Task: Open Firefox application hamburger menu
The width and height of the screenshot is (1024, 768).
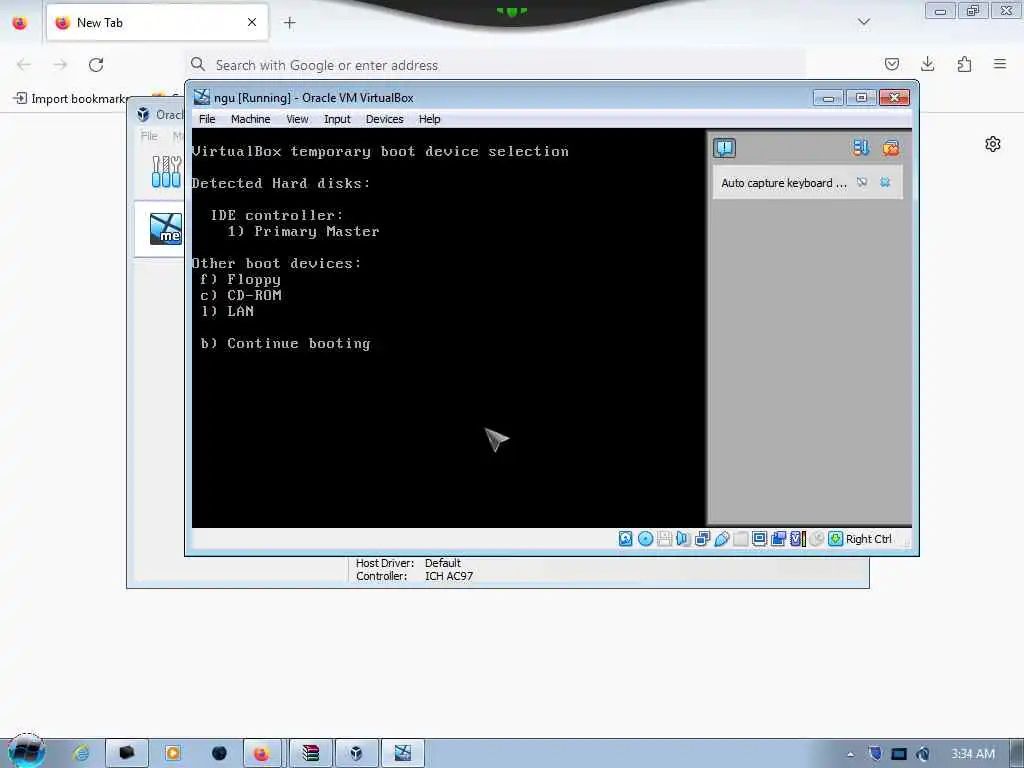Action: 1000,64
